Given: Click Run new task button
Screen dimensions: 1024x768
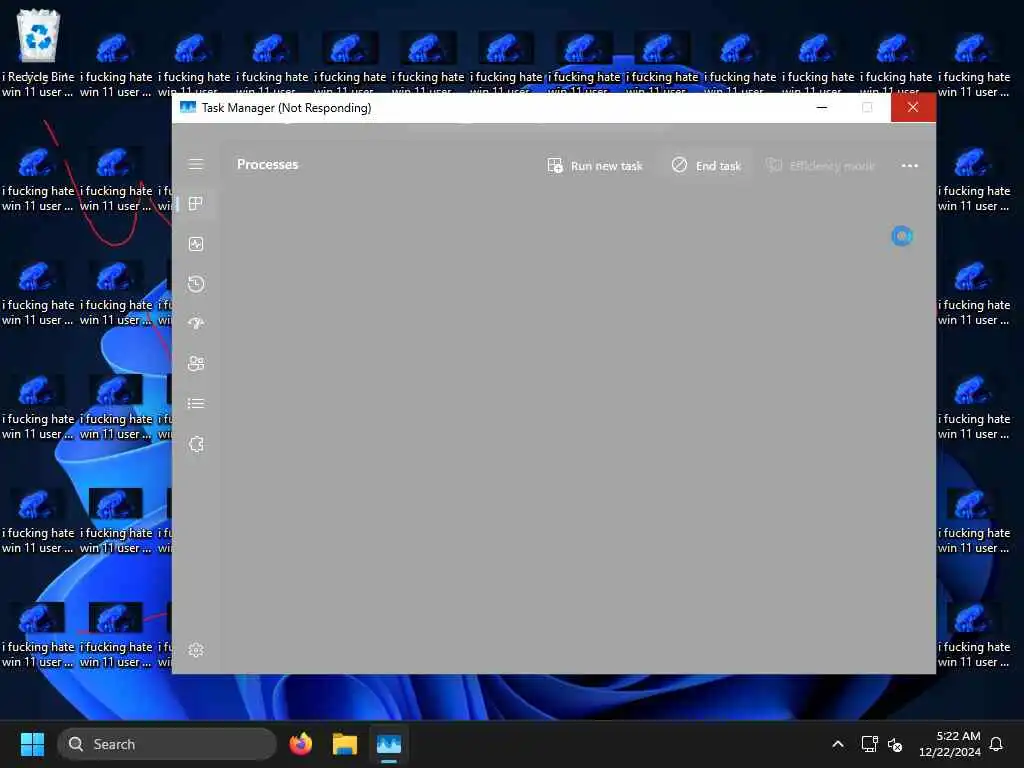Looking at the screenshot, I should [x=595, y=166].
